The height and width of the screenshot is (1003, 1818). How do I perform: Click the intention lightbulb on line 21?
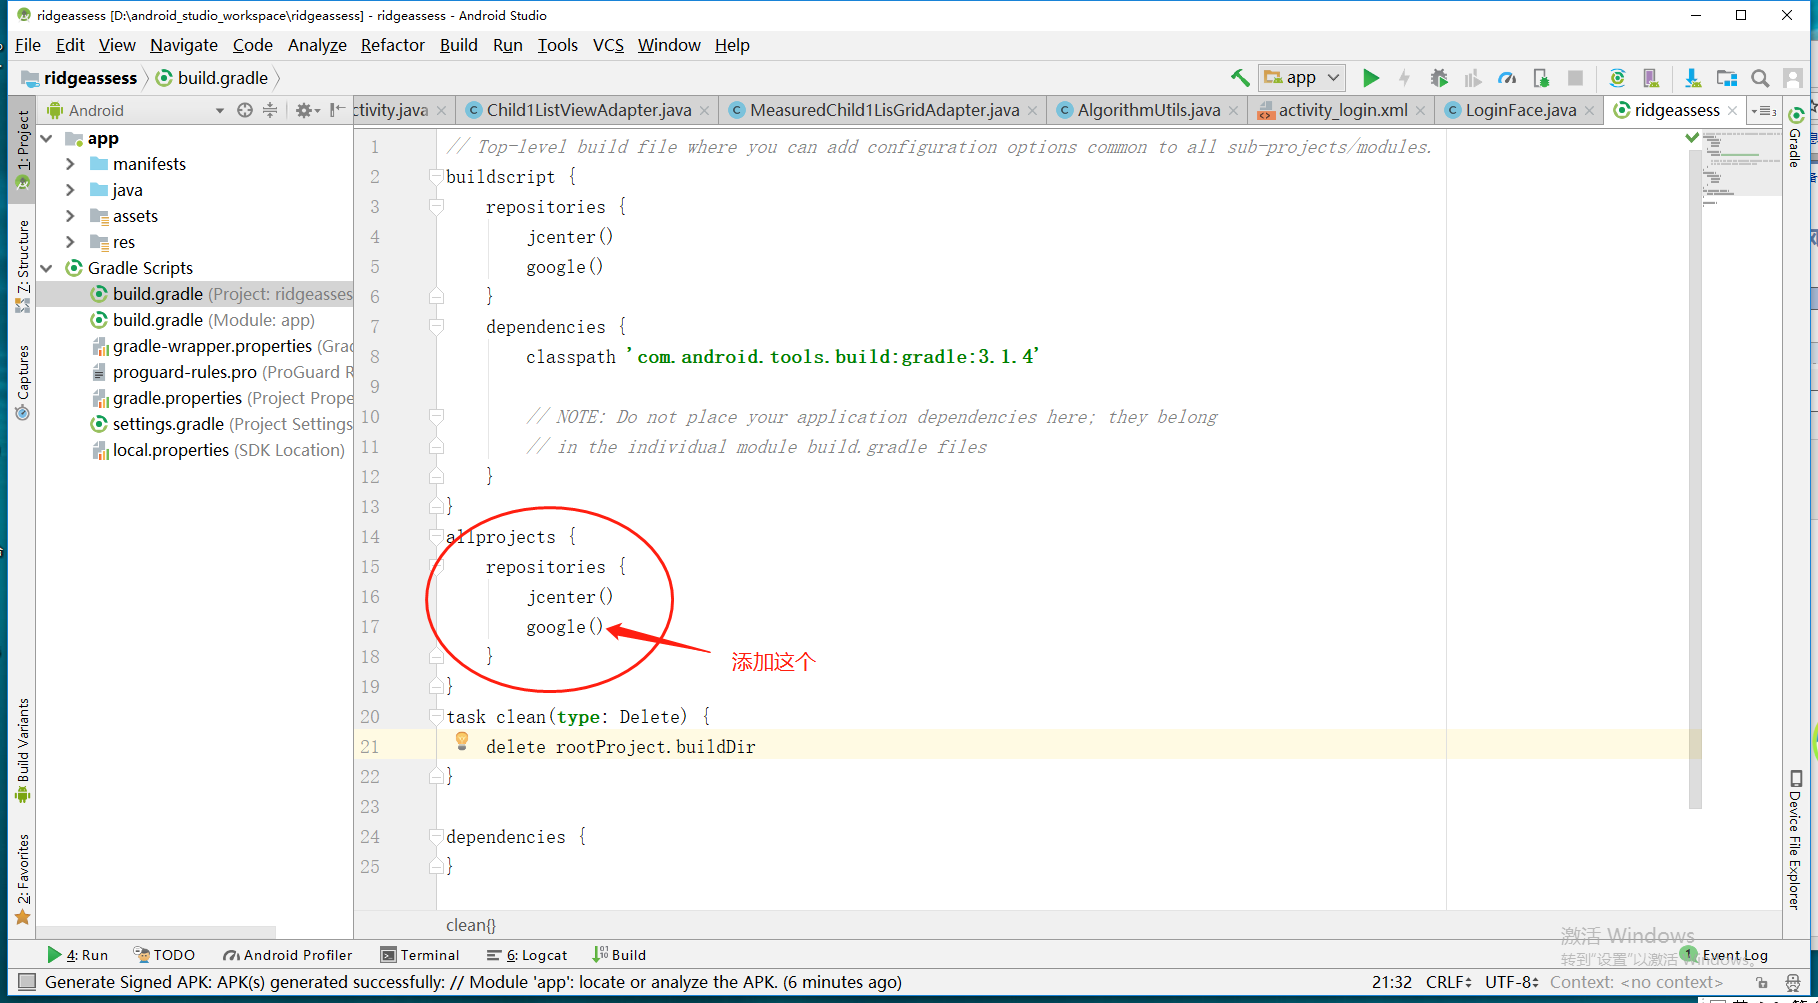462,741
